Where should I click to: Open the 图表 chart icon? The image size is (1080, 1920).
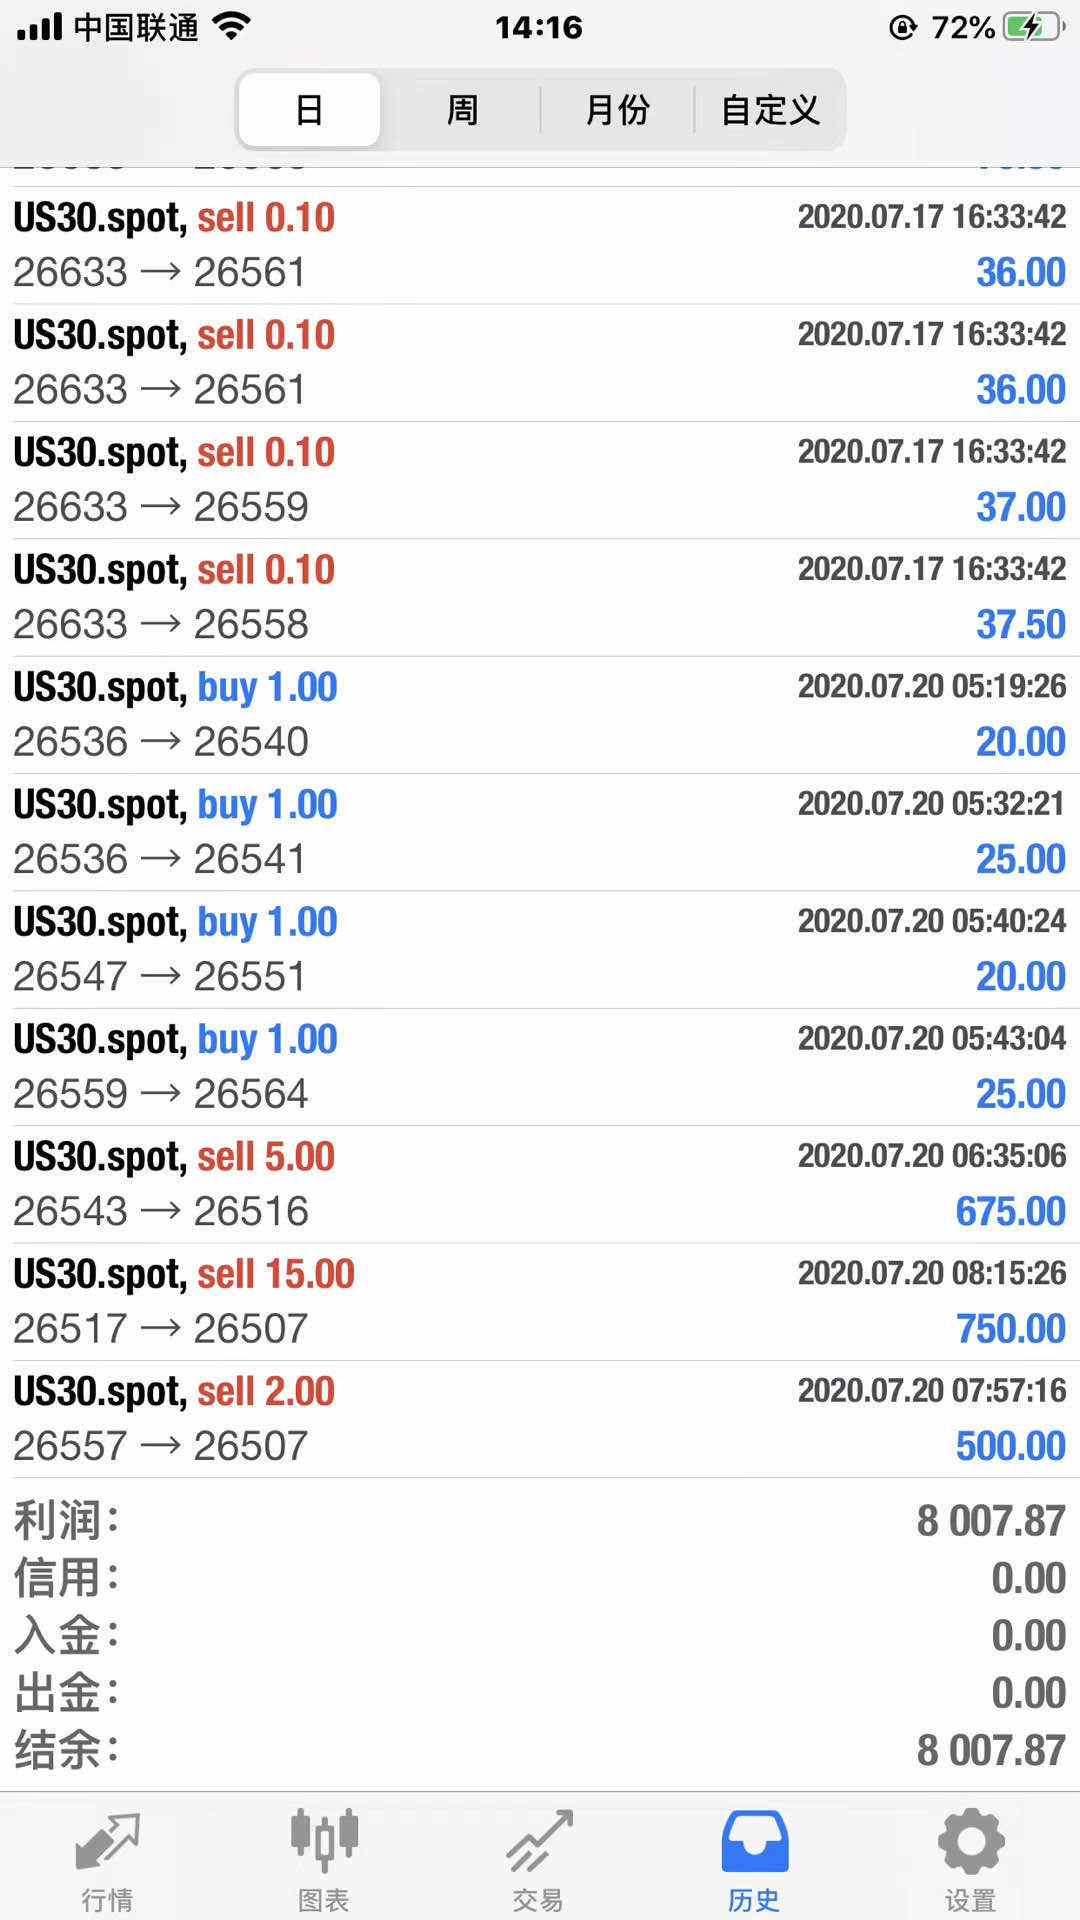324,1842
